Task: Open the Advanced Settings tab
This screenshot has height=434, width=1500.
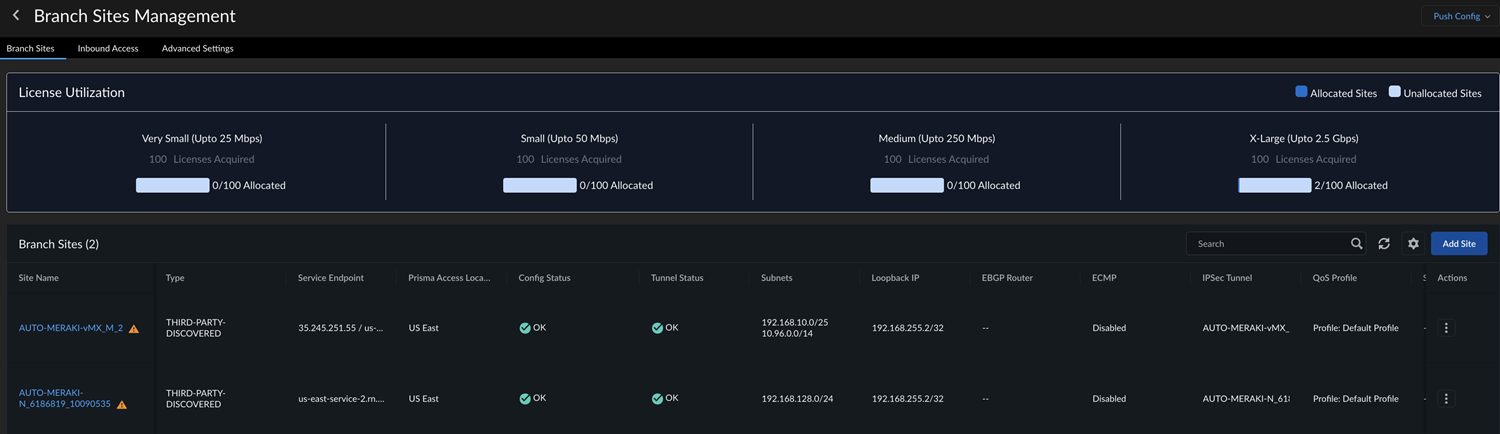Action: (x=198, y=48)
